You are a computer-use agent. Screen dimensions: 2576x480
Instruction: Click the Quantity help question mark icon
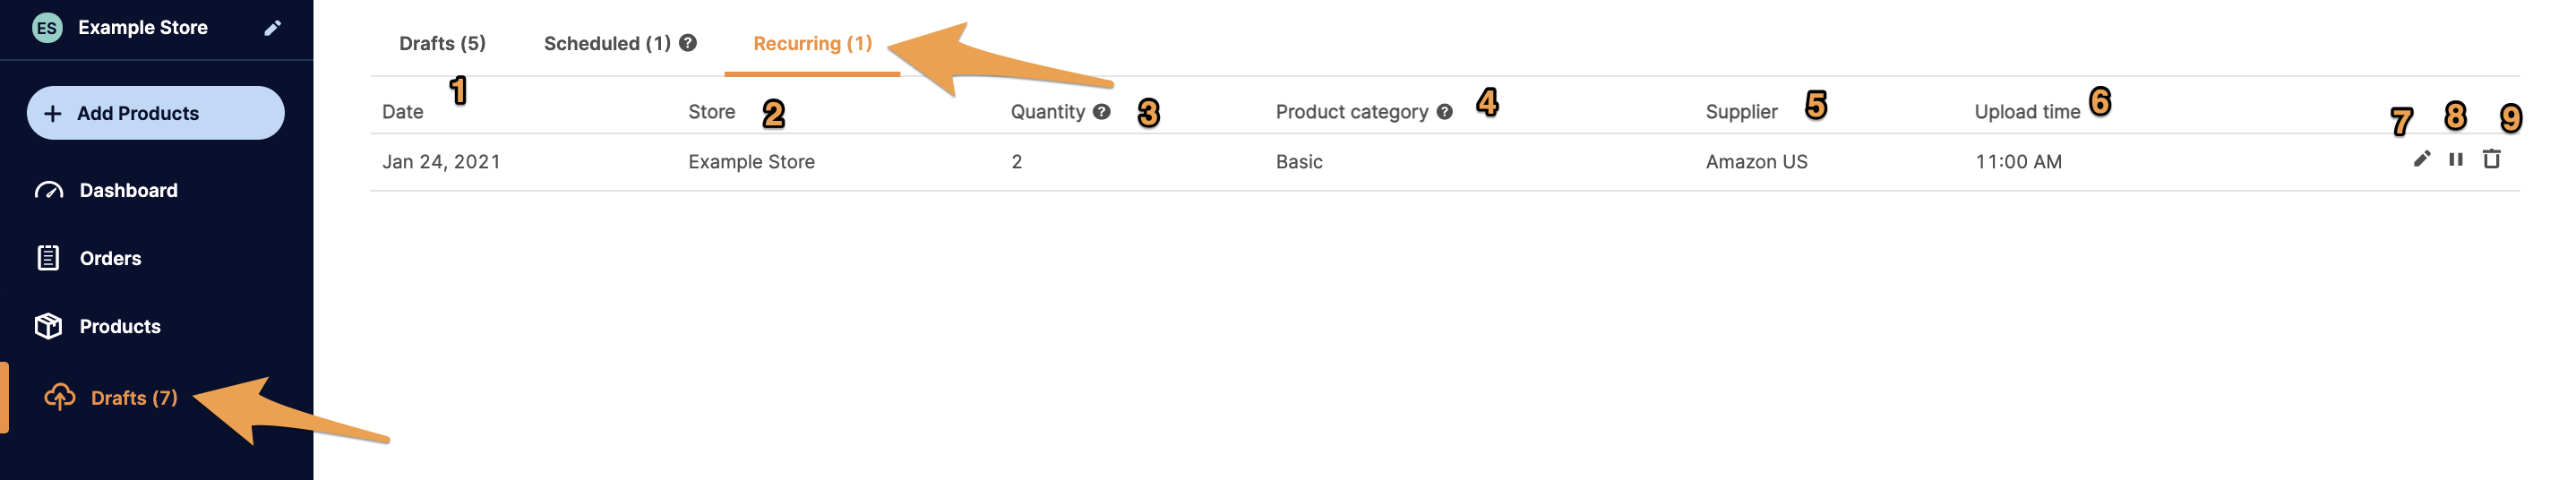[x=1101, y=112]
